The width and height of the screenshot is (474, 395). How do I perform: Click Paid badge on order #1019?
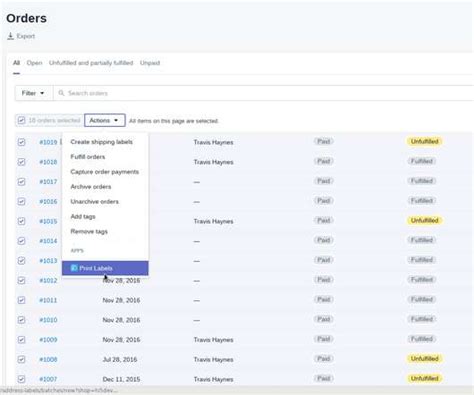click(324, 141)
